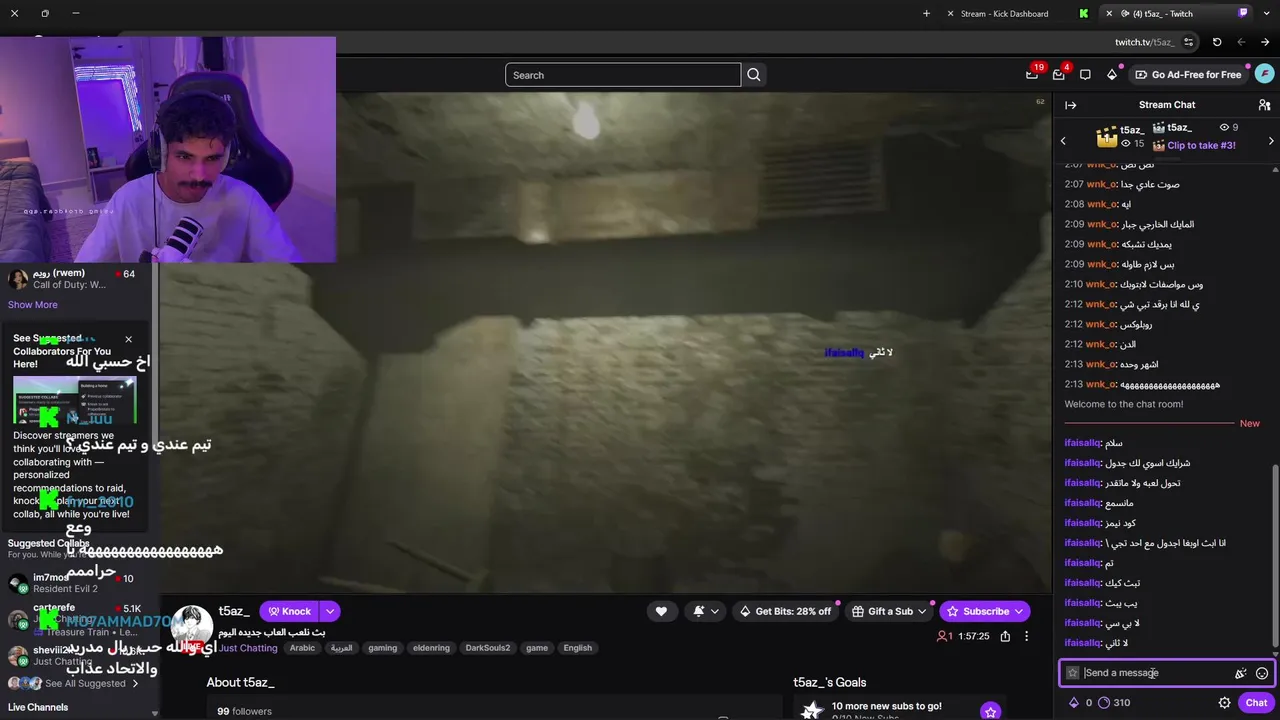Send message with Chat button
1280x720 pixels.
click(1257, 703)
